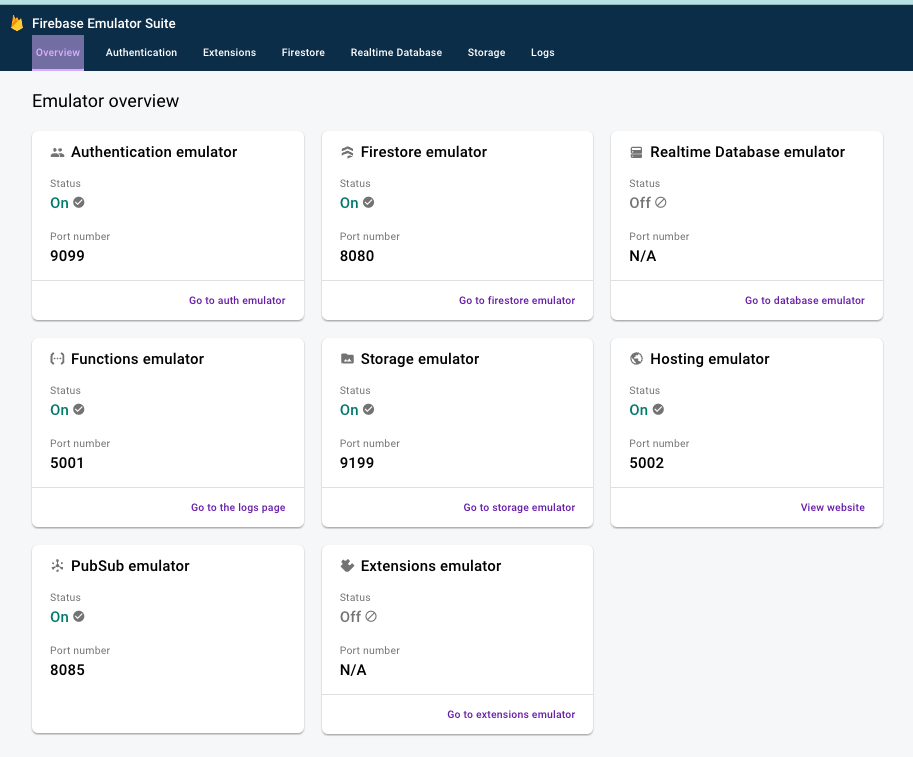
Task: Click PubSub emulator On status text
Action: (x=59, y=617)
